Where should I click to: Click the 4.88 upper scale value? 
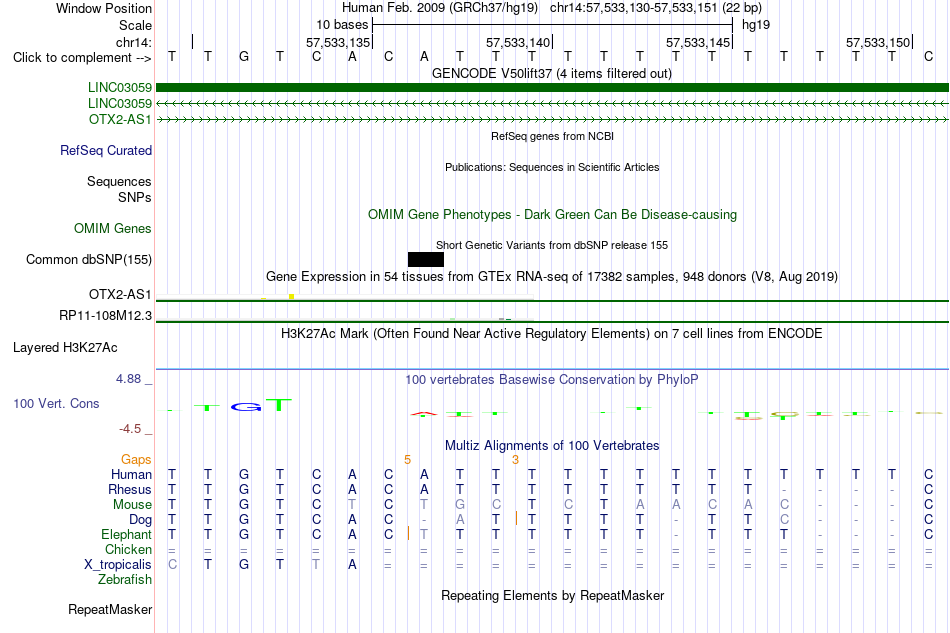(128, 379)
